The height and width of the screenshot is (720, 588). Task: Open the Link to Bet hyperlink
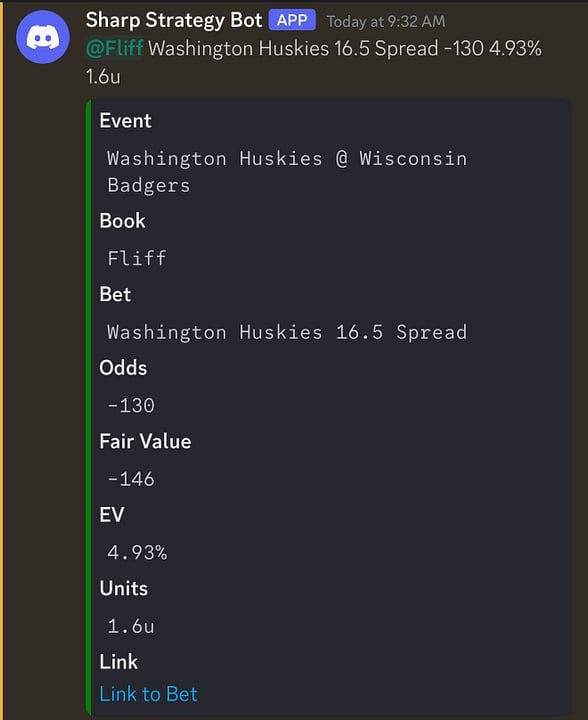pyautogui.click(x=148, y=694)
